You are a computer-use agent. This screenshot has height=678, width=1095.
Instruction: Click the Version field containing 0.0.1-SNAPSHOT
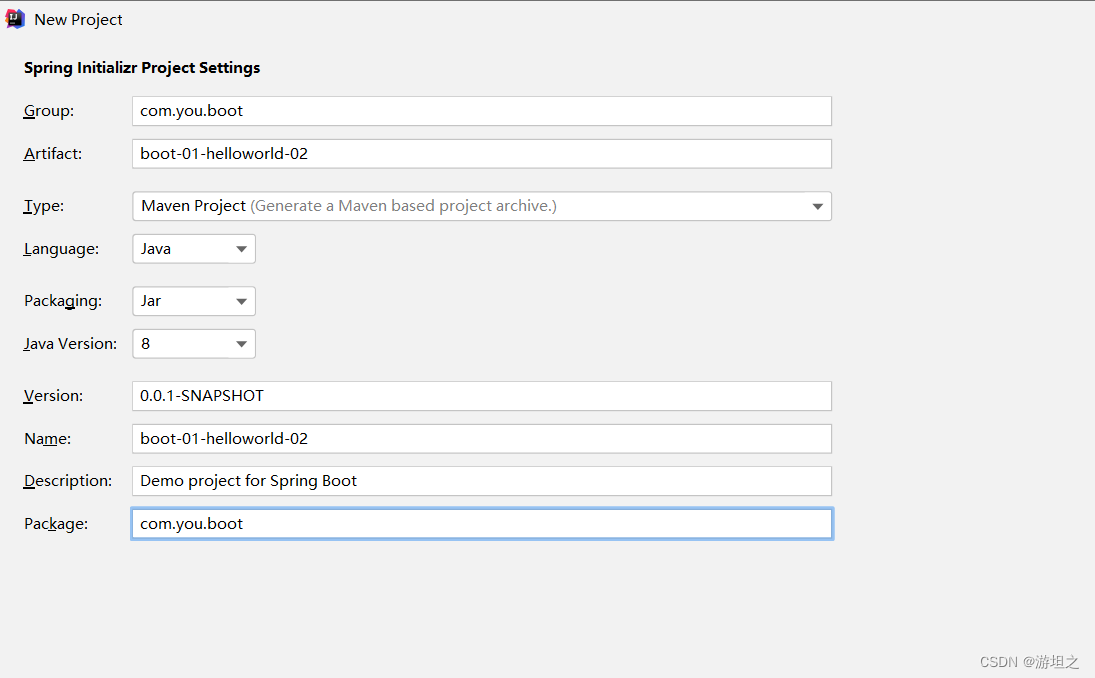point(480,396)
